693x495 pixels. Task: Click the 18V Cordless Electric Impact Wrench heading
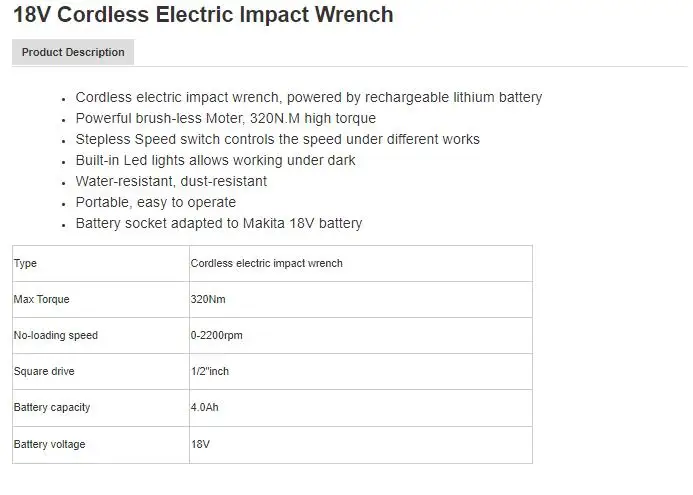203,15
